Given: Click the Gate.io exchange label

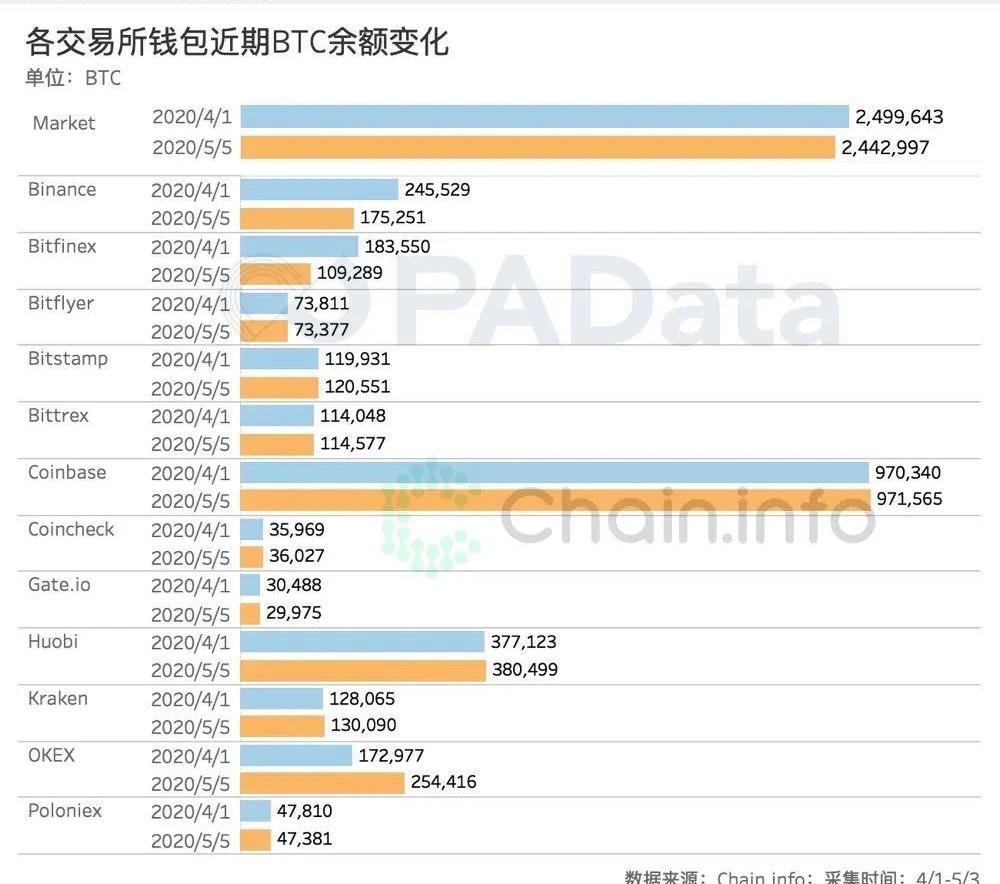Looking at the screenshot, I should point(59,584).
